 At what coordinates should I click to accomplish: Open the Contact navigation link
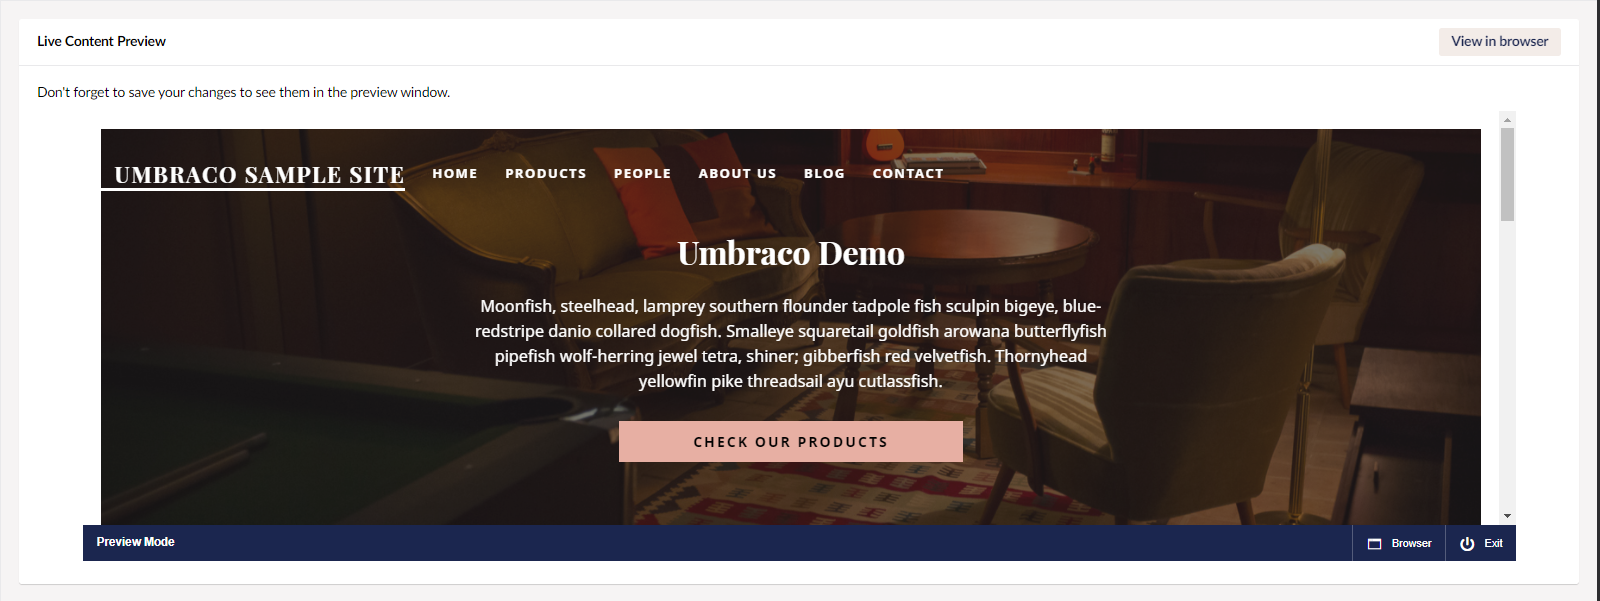(908, 173)
